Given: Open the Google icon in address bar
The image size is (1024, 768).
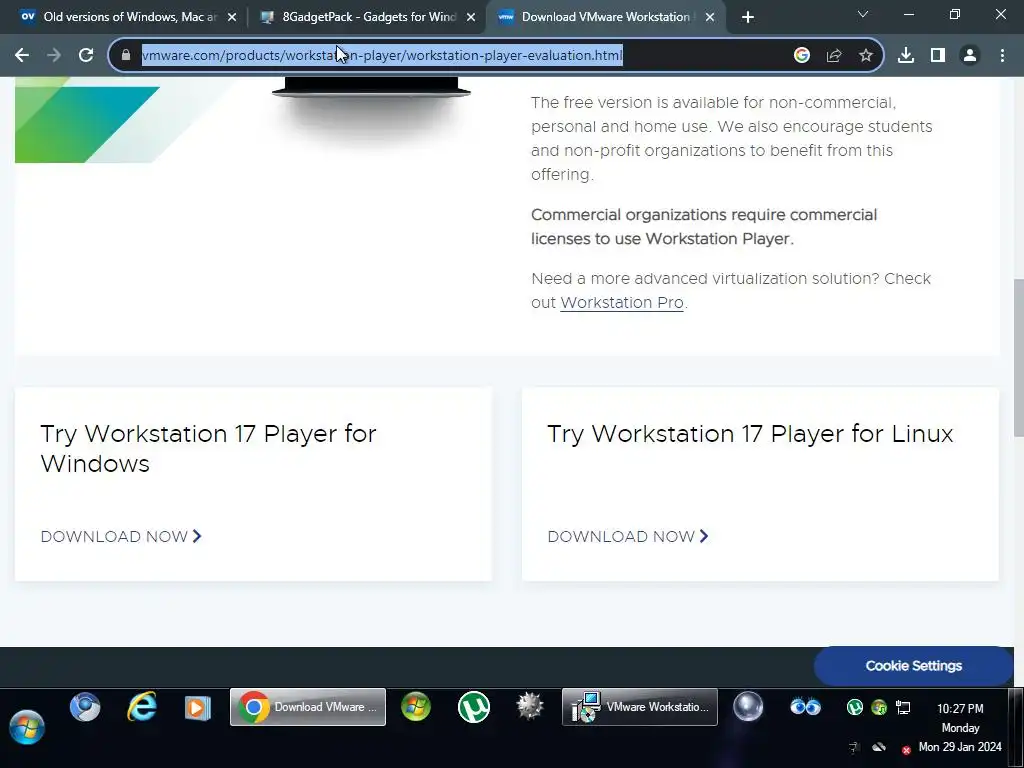Looking at the screenshot, I should pyautogui.click(x=802, y=56).
